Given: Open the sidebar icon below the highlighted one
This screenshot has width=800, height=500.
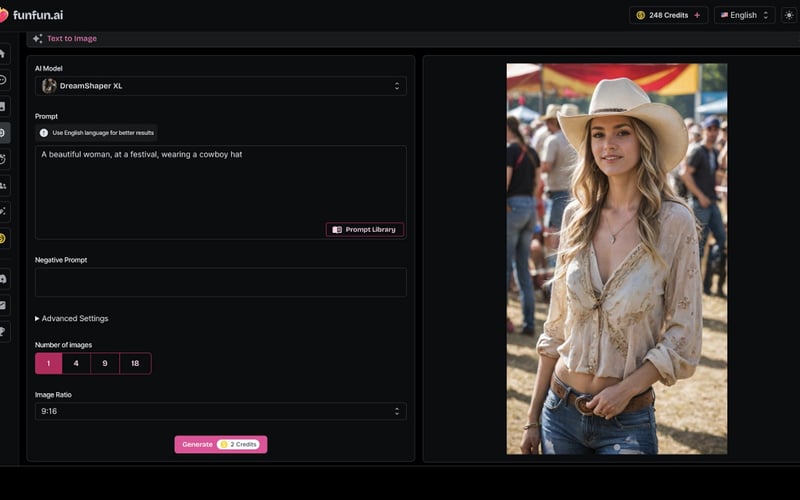Looking at the screenshot, I should click(x=3, y=159).
